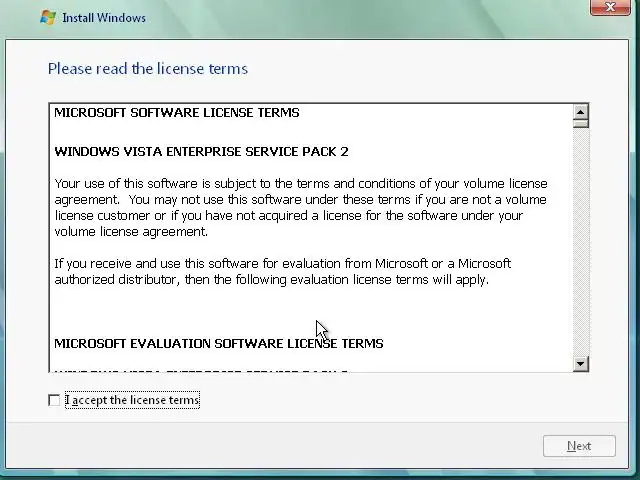Close the Install Windows dialog
This screenshot has height=480, width=640.
[x=610, y=7]
